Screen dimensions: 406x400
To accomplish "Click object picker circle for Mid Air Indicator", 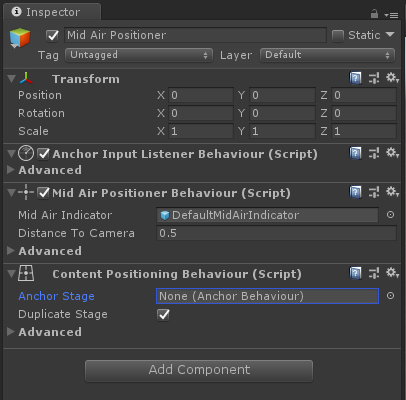I will pyautogui.click(x=390, y=215).
